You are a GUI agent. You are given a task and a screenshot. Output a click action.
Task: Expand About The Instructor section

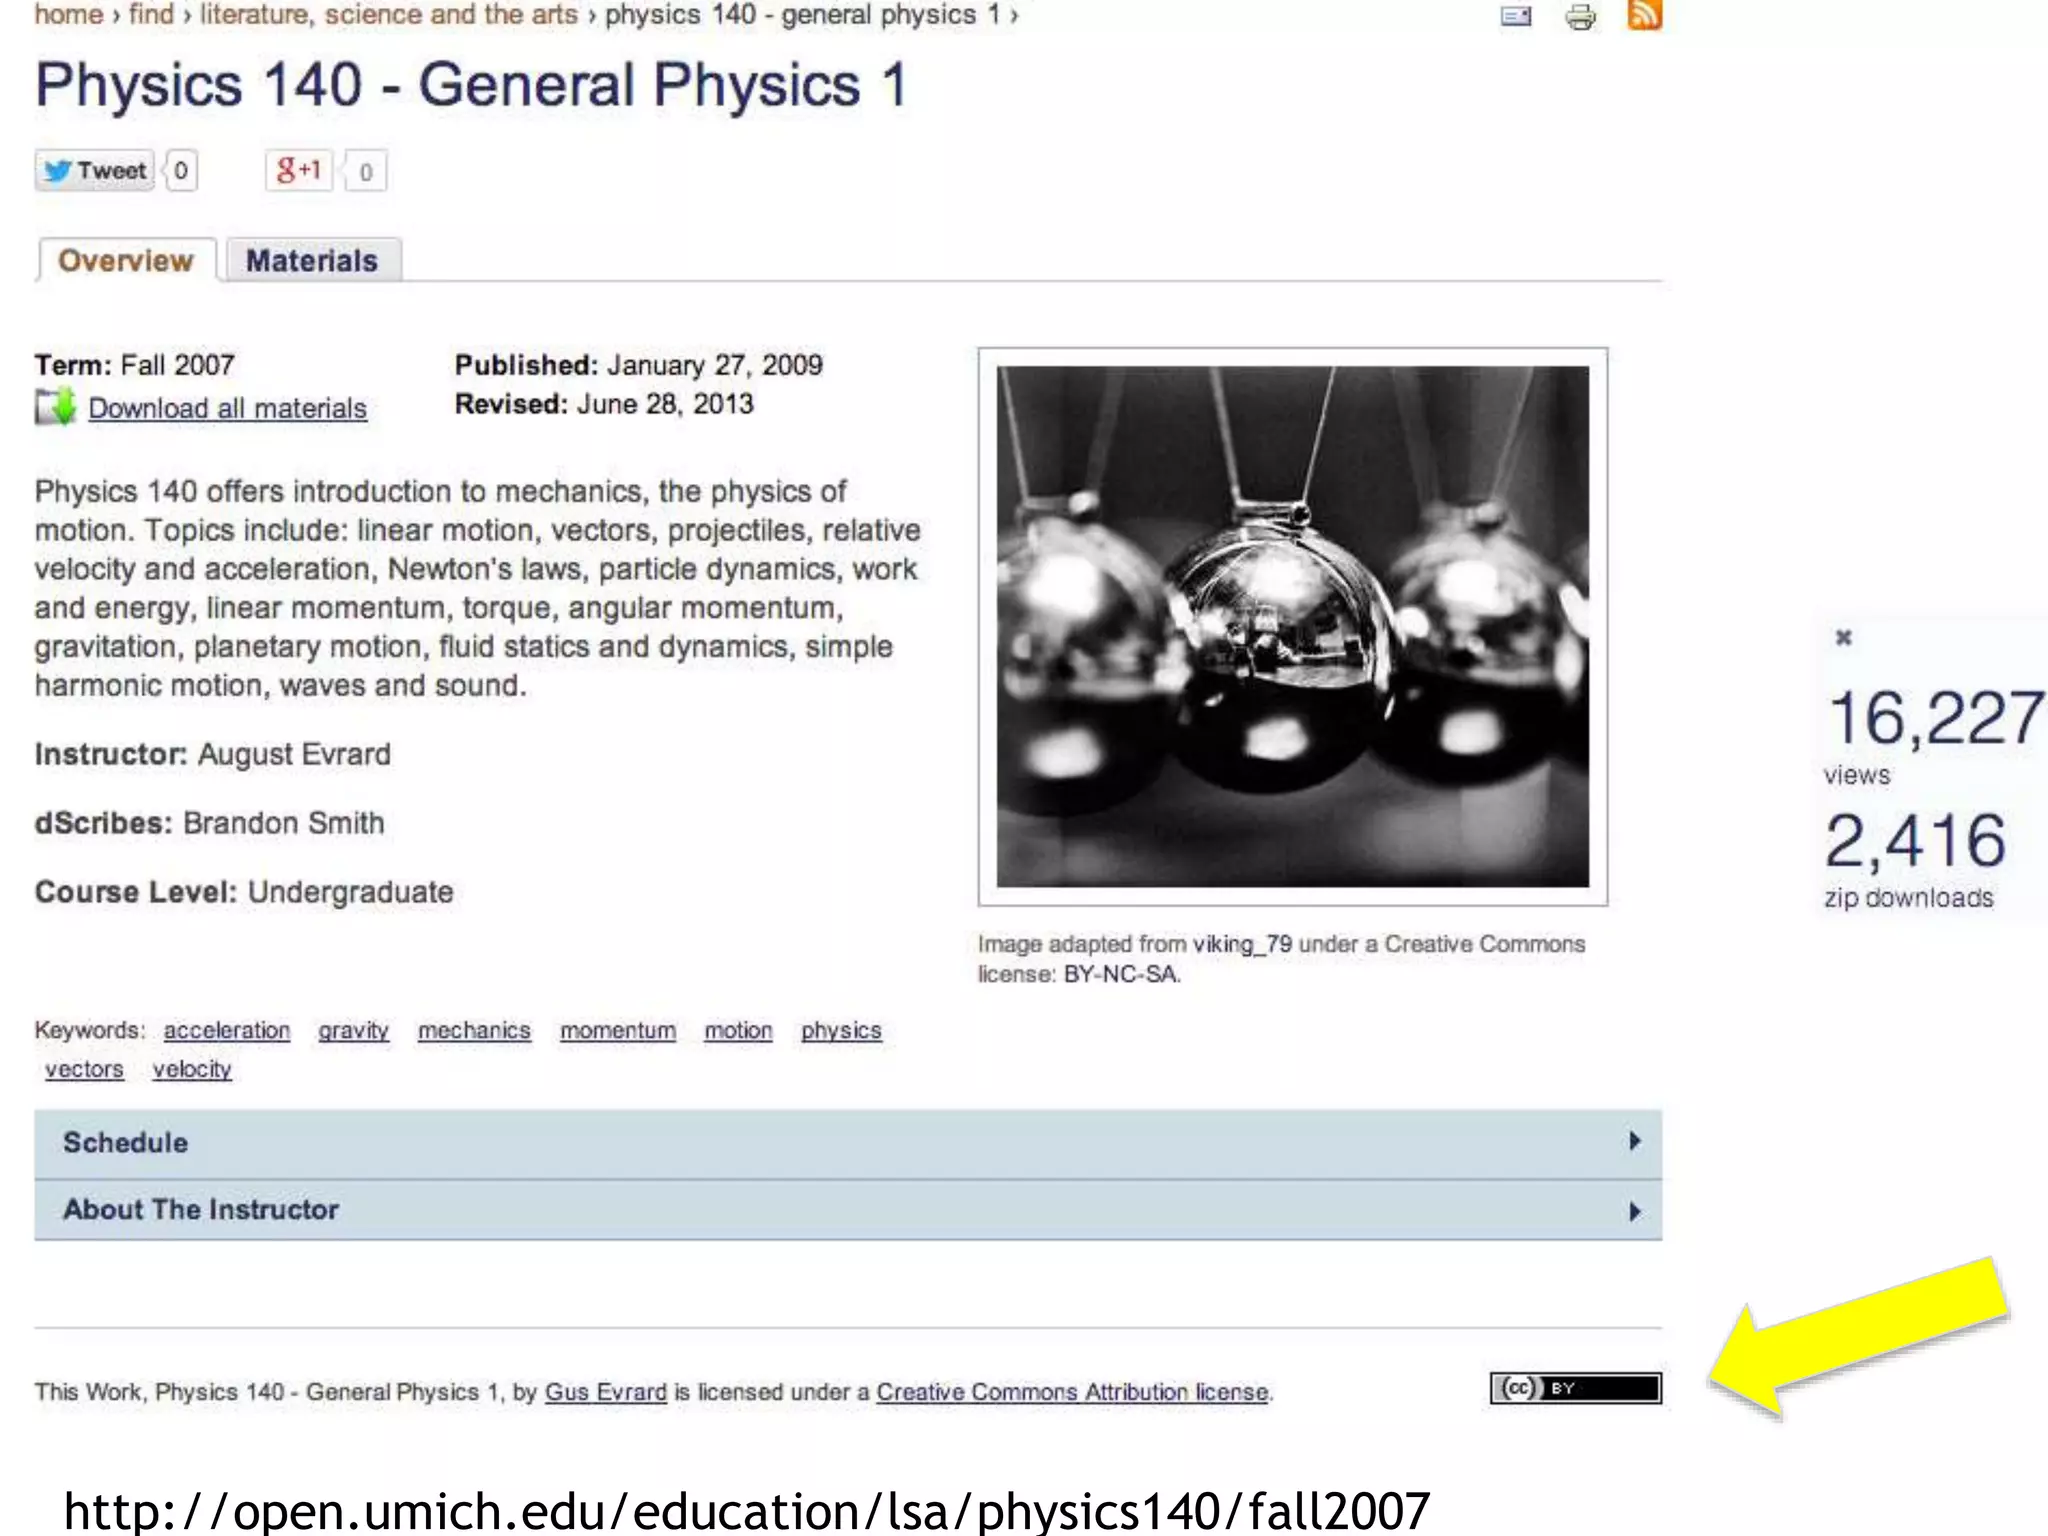[x=202, y=1210]
